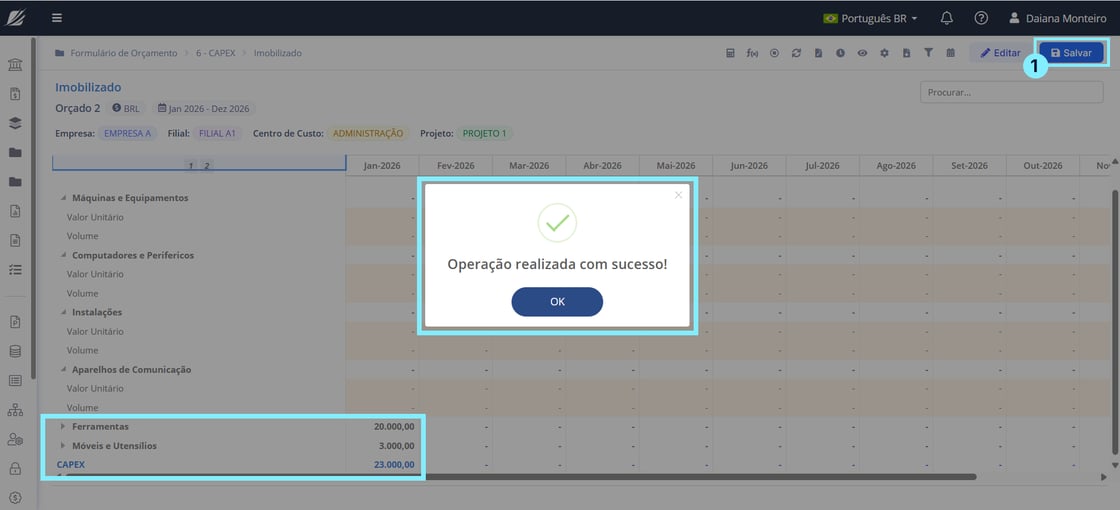The height and width of the screenshot is (510, 1120).
Task: Open the 6 - CAPEX breadcrumb
Action: 218,53
